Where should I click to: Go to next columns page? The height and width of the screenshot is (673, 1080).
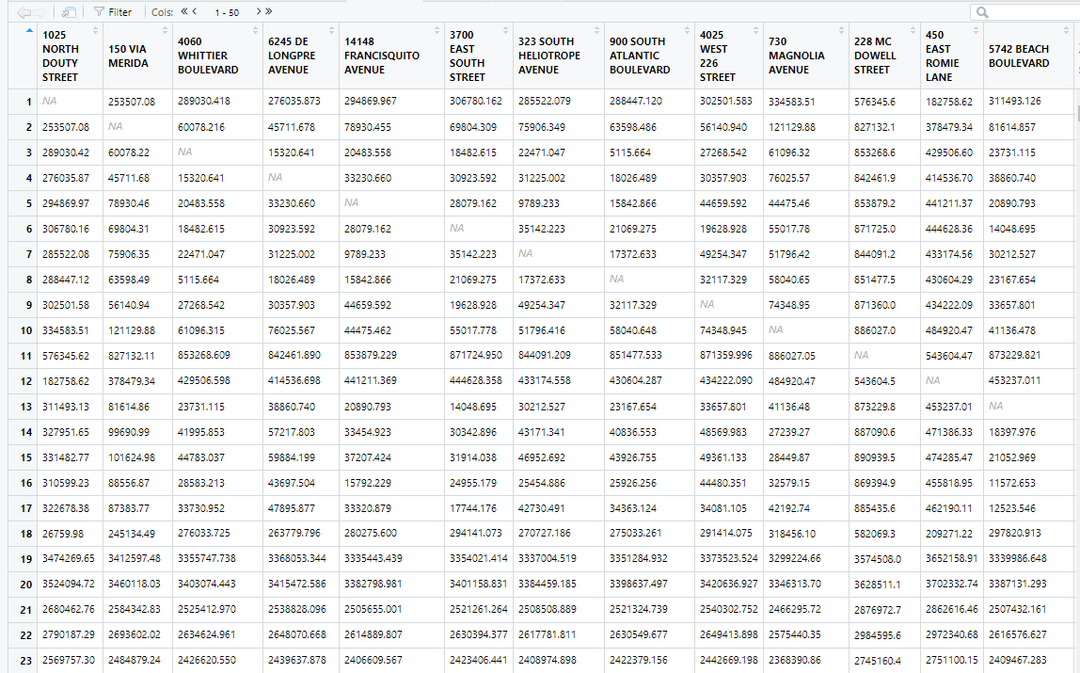[257, 12]
